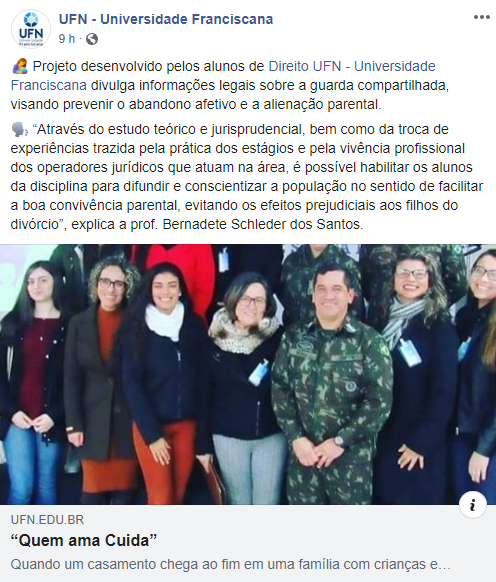Click woman wearing white scarf and orange pants
The image size is (496, 582).
pyautogui.click(x=163, y=382)
